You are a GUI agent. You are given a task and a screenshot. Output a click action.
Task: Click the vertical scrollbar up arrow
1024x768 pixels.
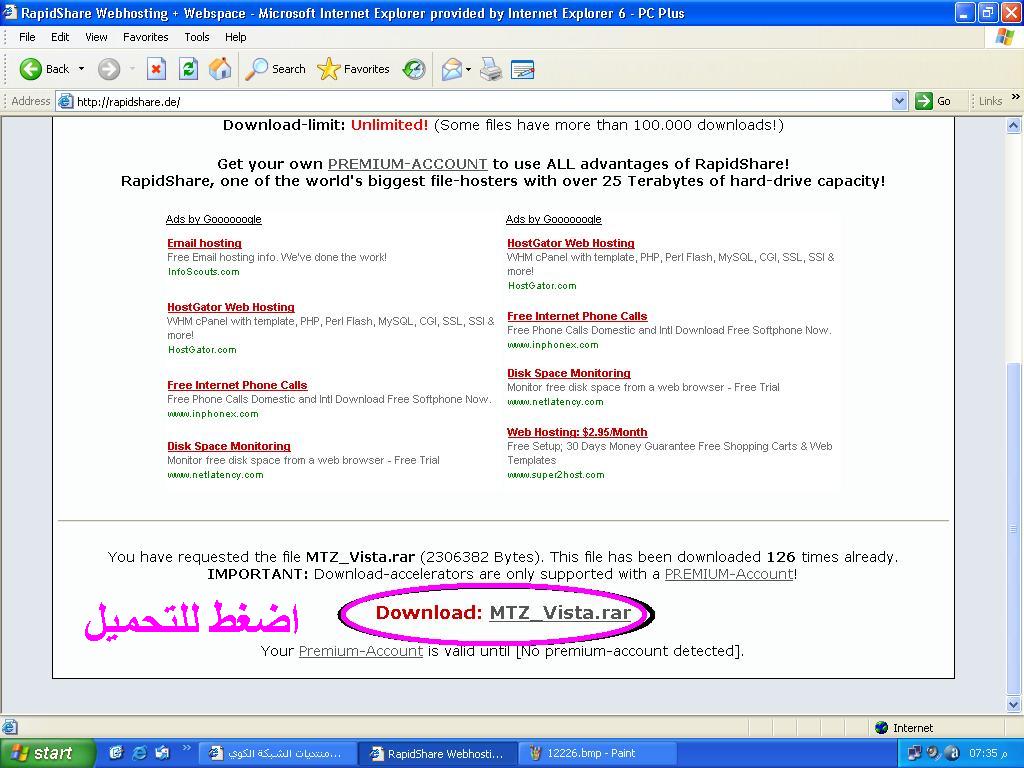click(1014, 125)
